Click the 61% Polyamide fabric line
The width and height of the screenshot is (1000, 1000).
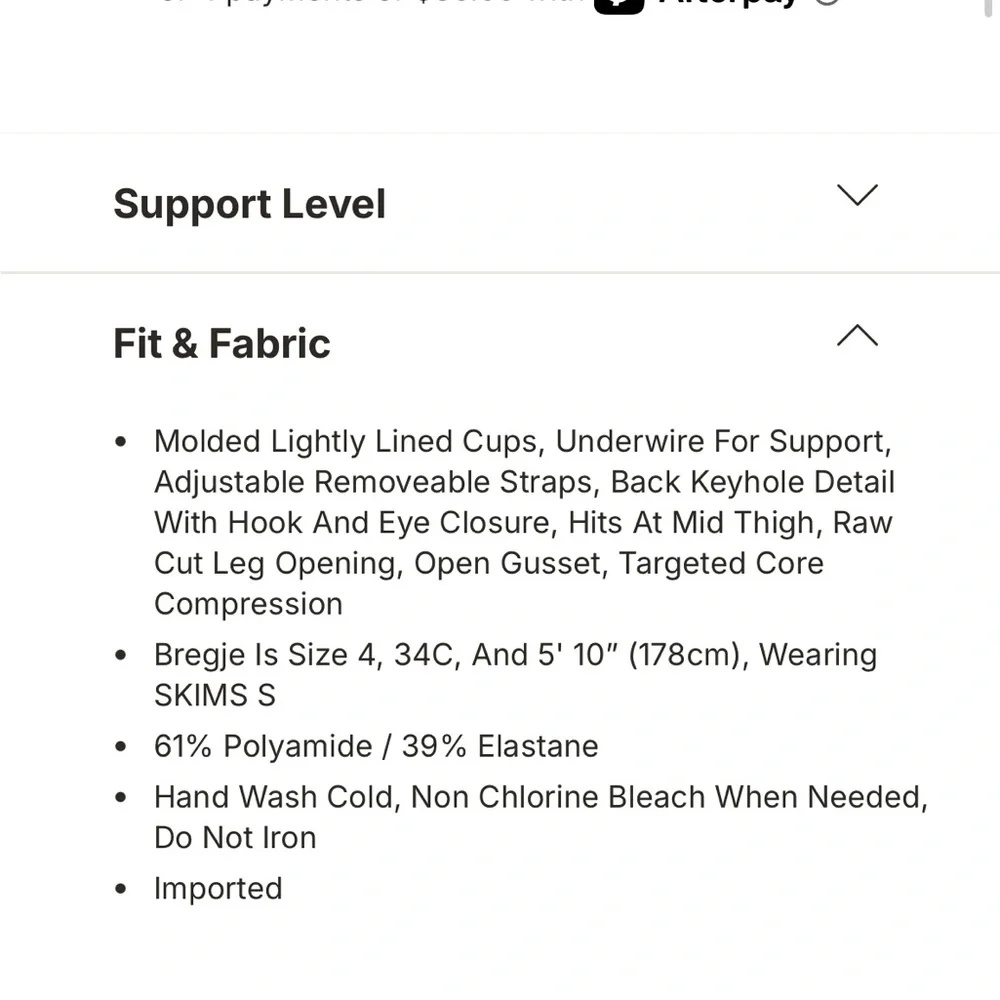[x=376, y=746]
